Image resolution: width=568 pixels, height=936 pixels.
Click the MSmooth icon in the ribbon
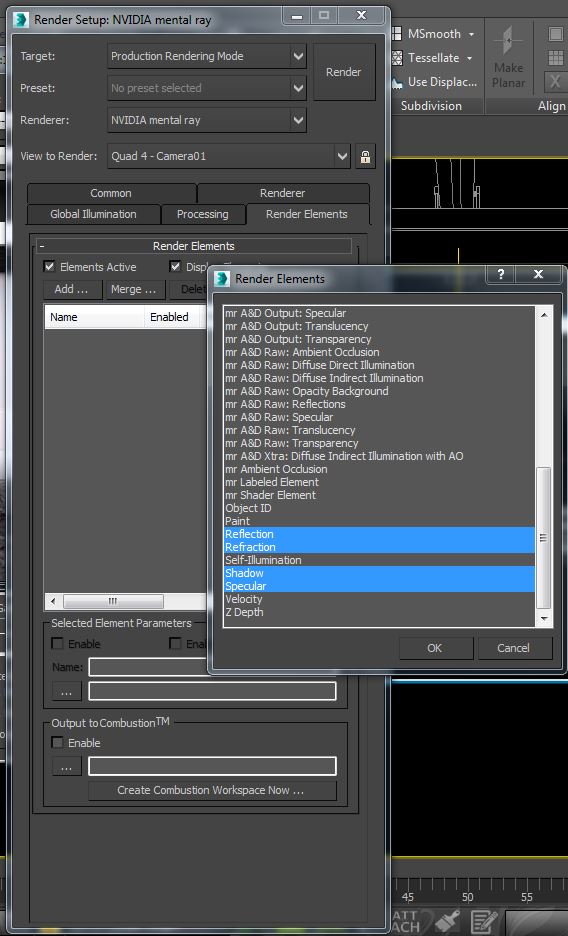pos(397,34)
